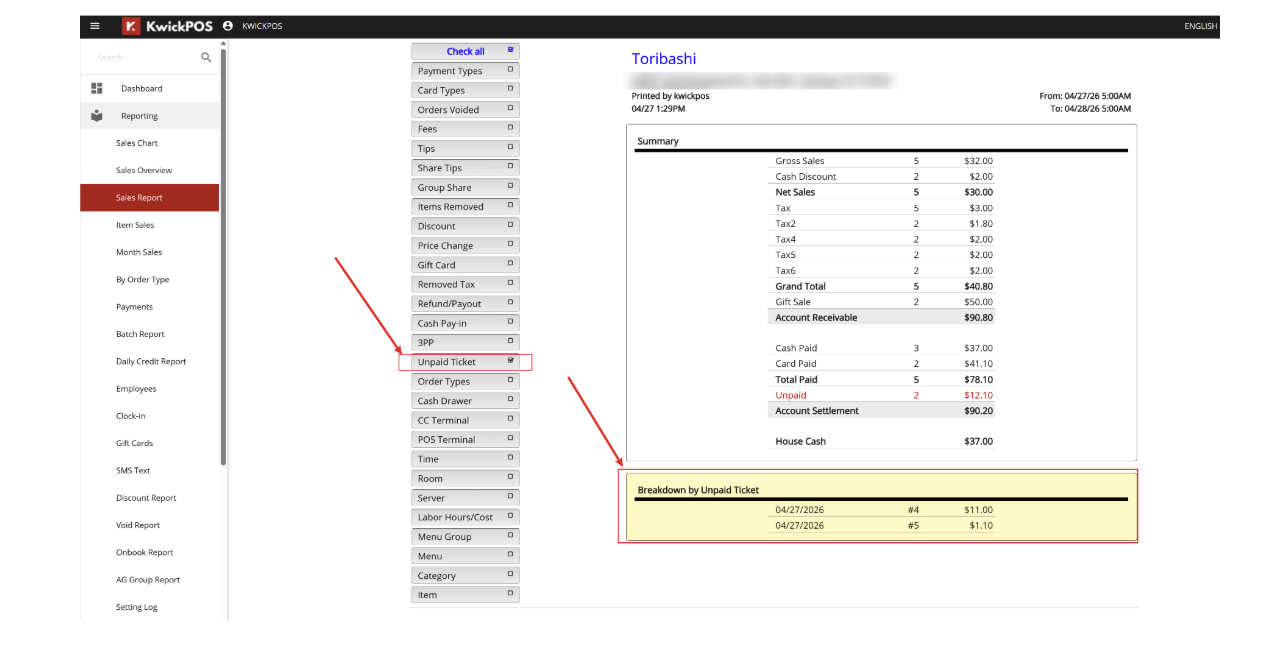Toggle the Check all checkbox

pyautogui.click(x=510, y=50)
